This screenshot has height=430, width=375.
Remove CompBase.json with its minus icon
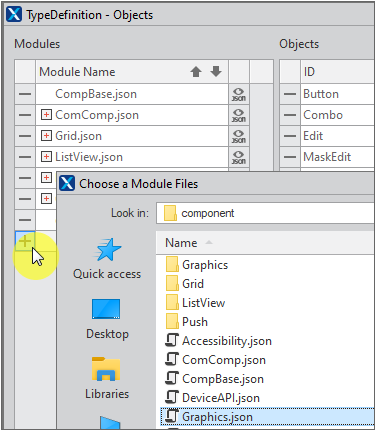pyautogui.click(x=25, y=94)
